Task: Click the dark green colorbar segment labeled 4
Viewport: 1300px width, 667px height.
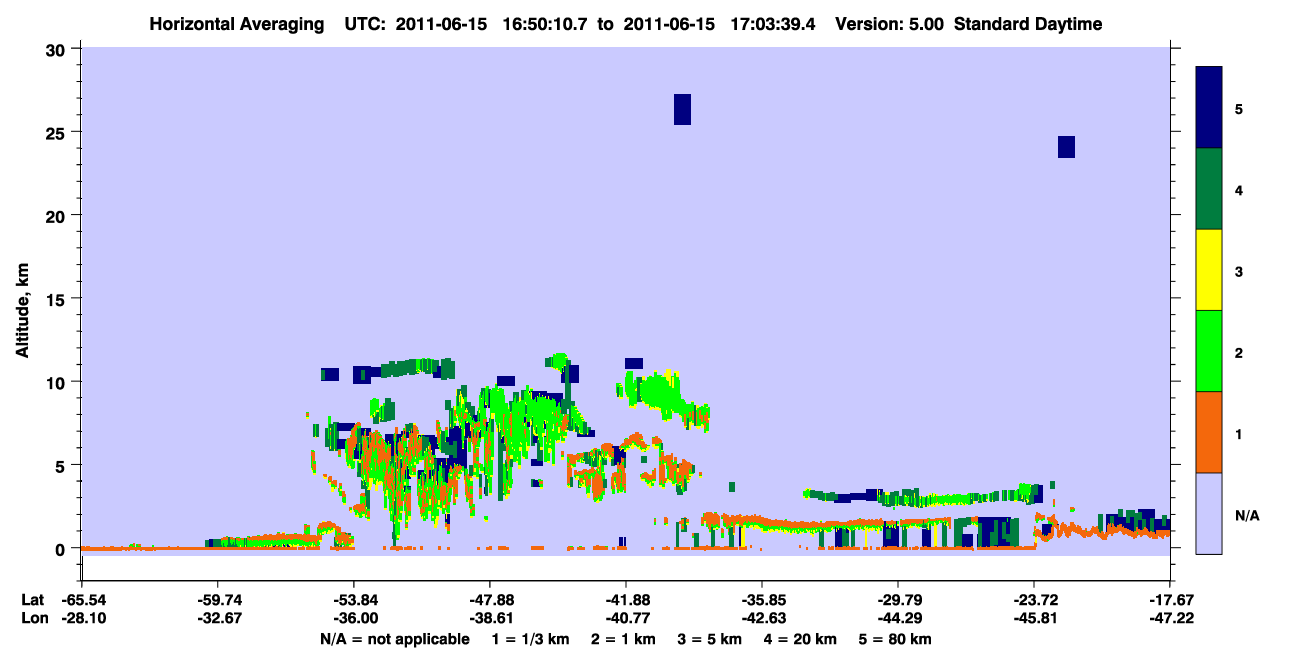Action: click(1209, 189)
